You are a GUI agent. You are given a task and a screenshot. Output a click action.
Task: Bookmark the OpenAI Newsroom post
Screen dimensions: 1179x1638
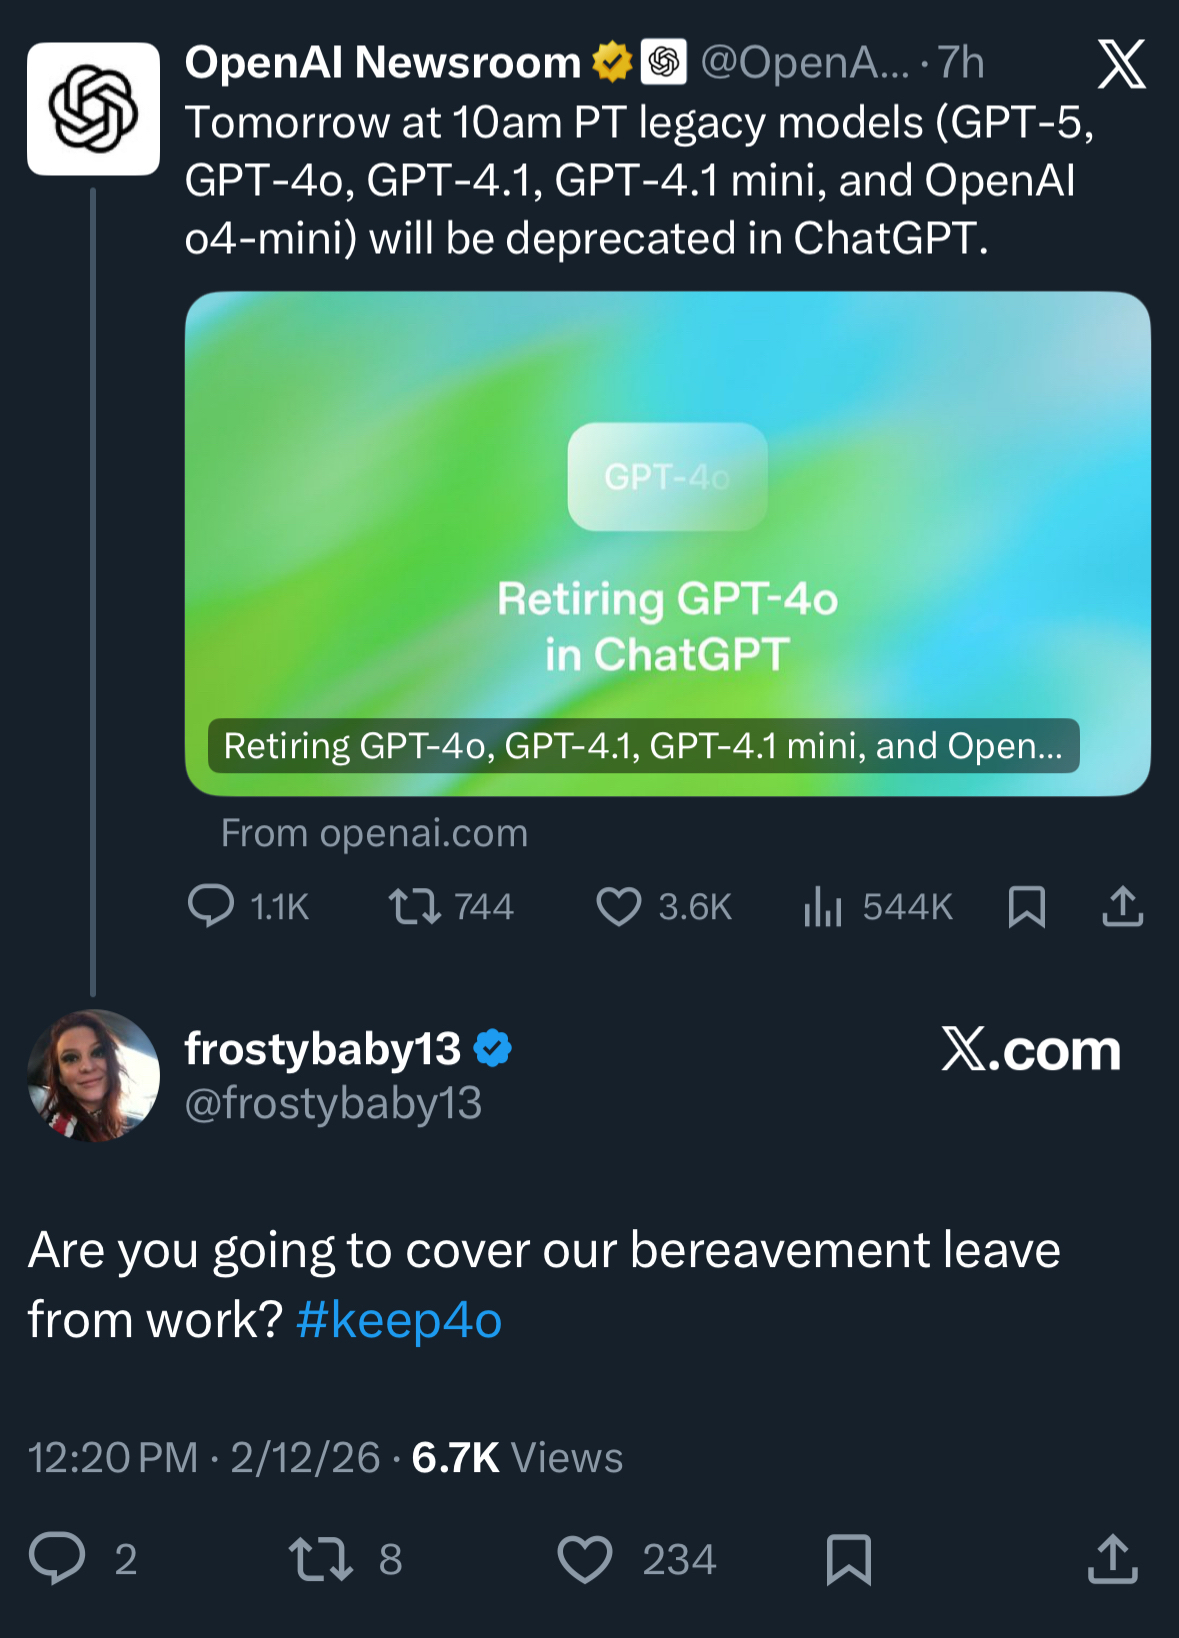tap(1027, 906)
